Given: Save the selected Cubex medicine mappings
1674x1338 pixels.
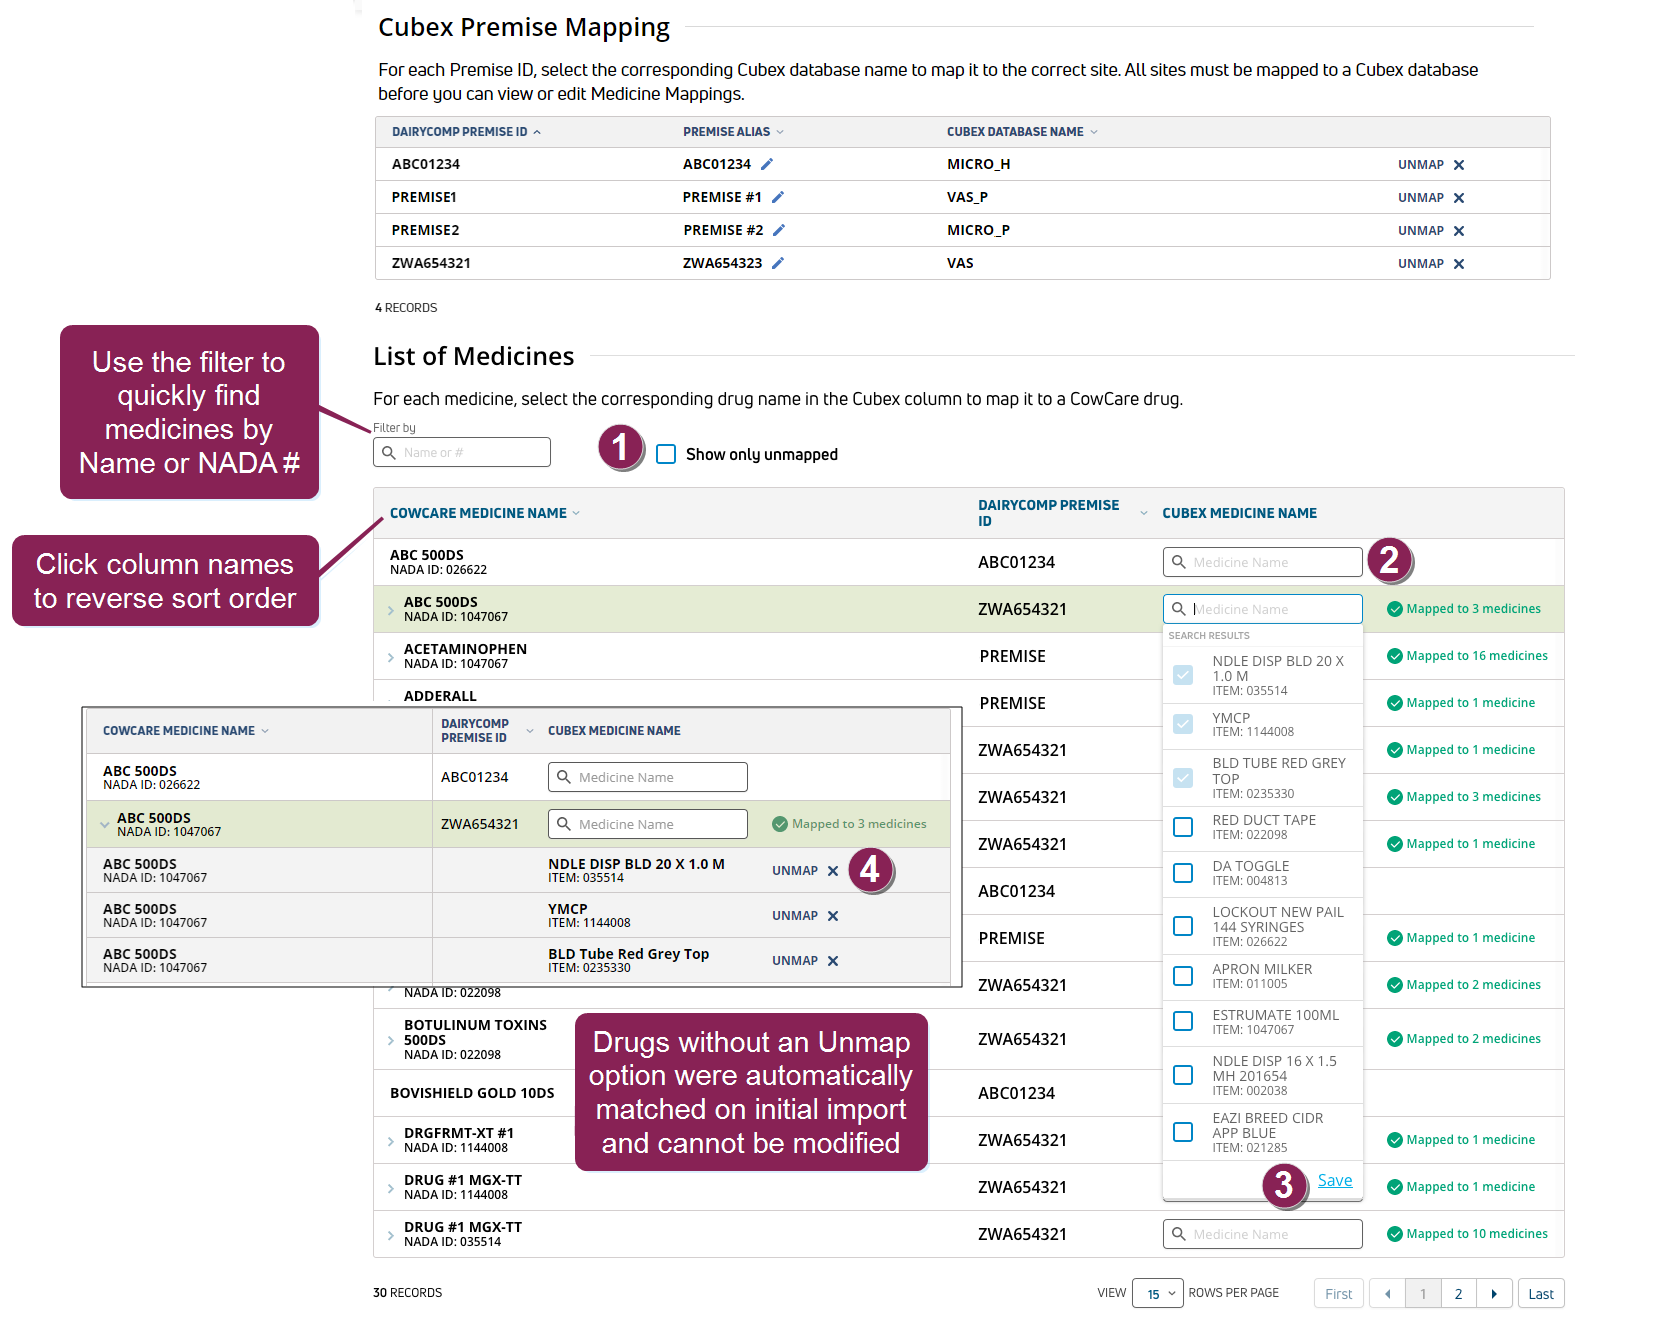Looking at the screenshot, I should click(x=1334, y=1180).
